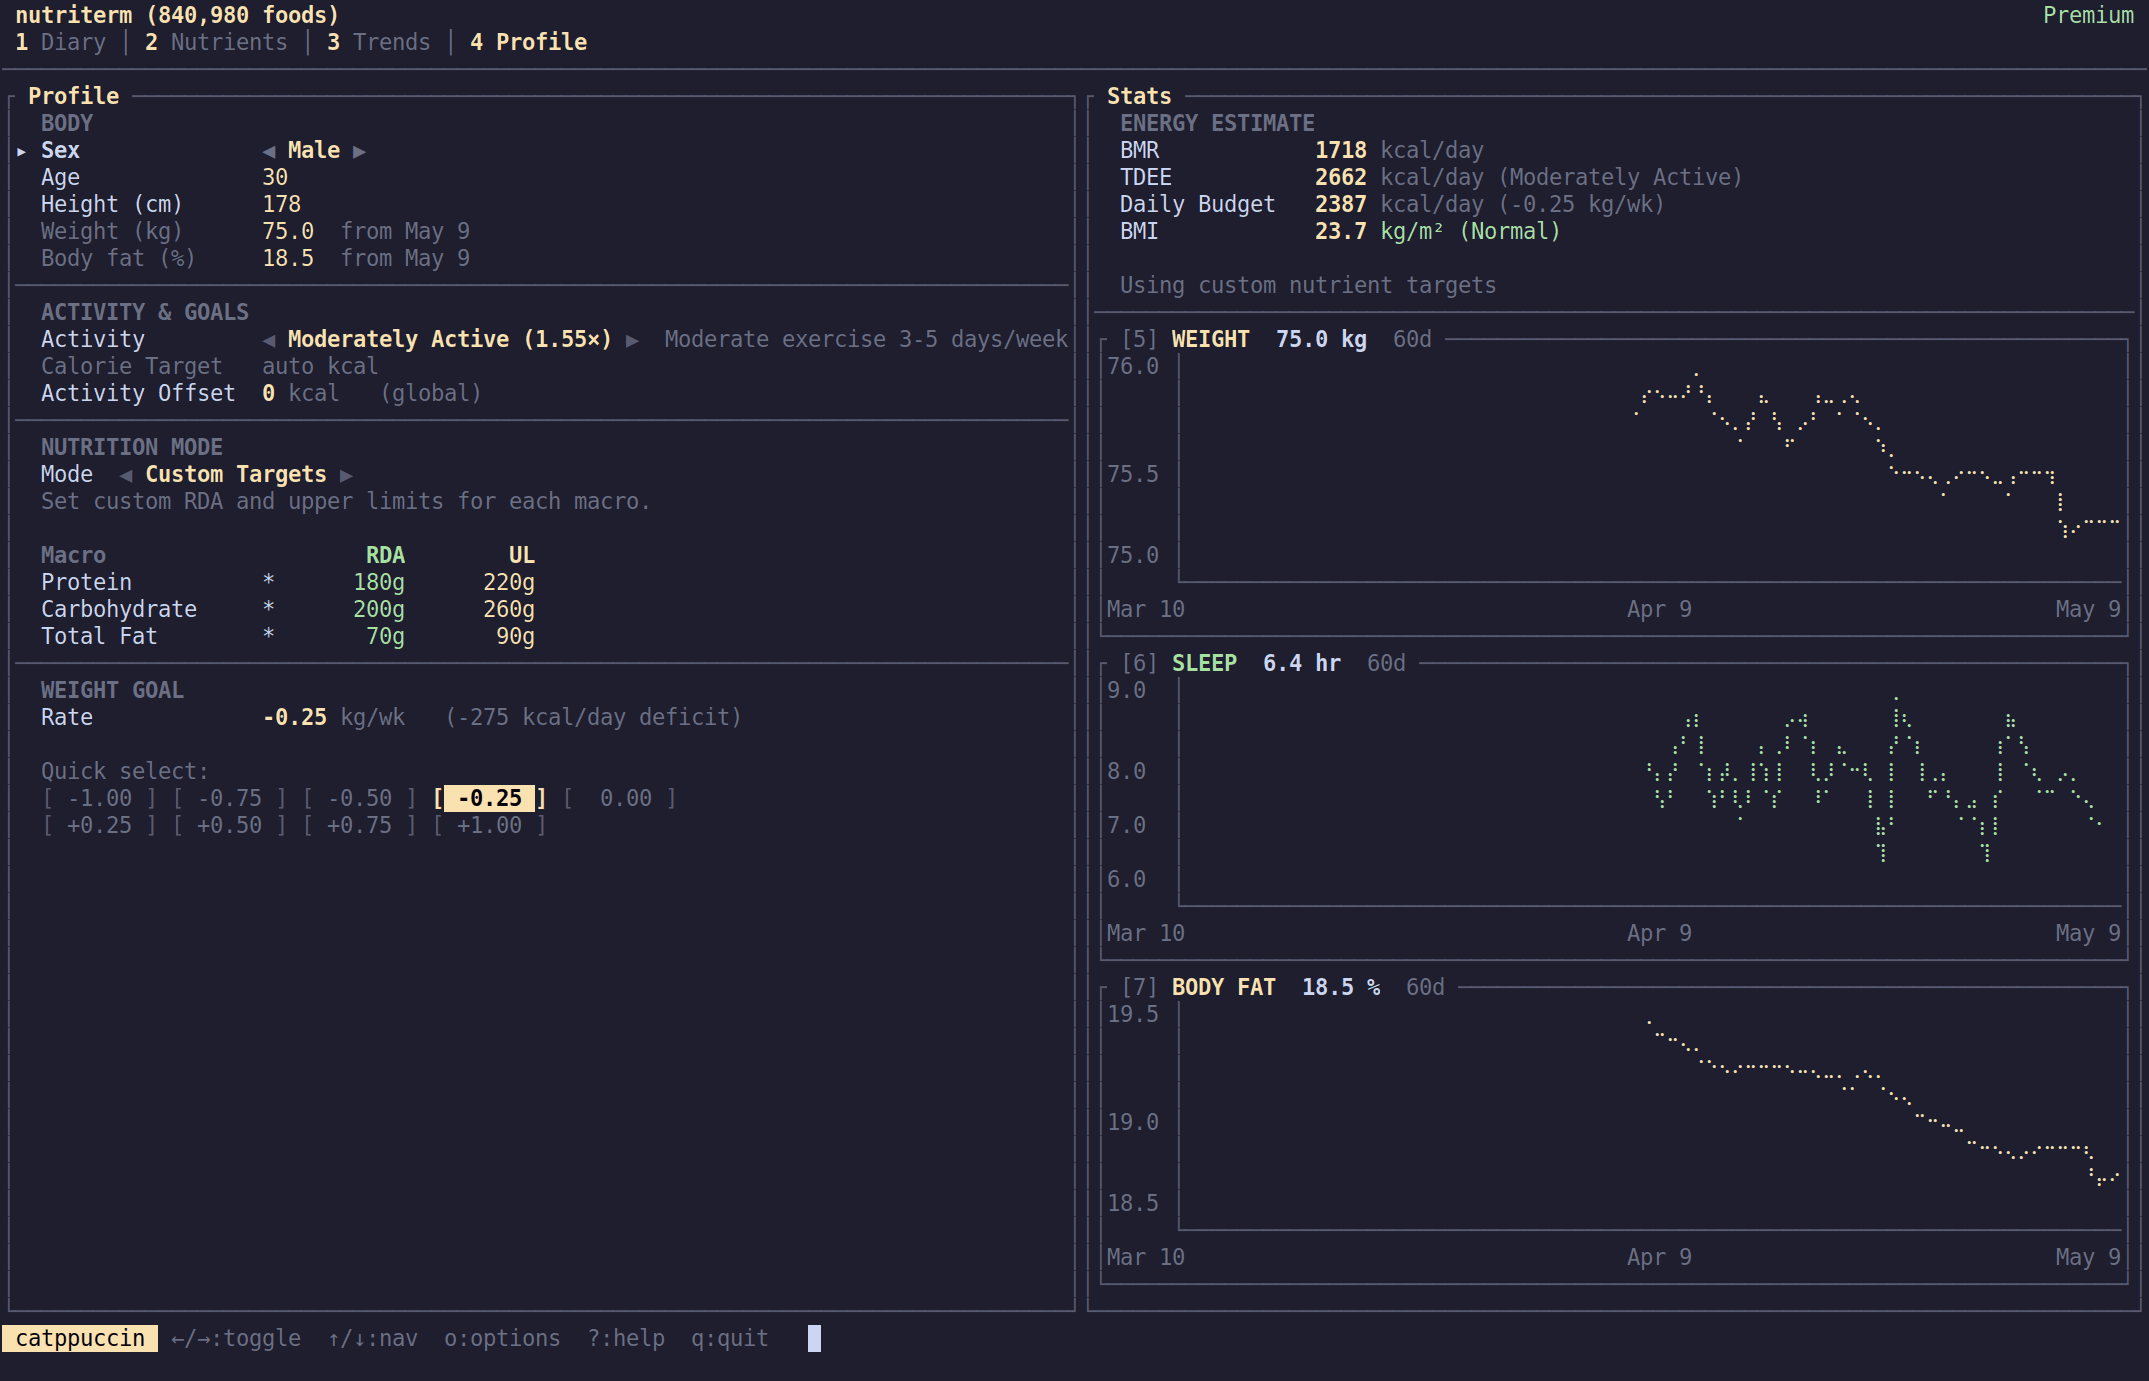
Task: Click right arrow after Moderately Active
Action: [x=632, y=340]
